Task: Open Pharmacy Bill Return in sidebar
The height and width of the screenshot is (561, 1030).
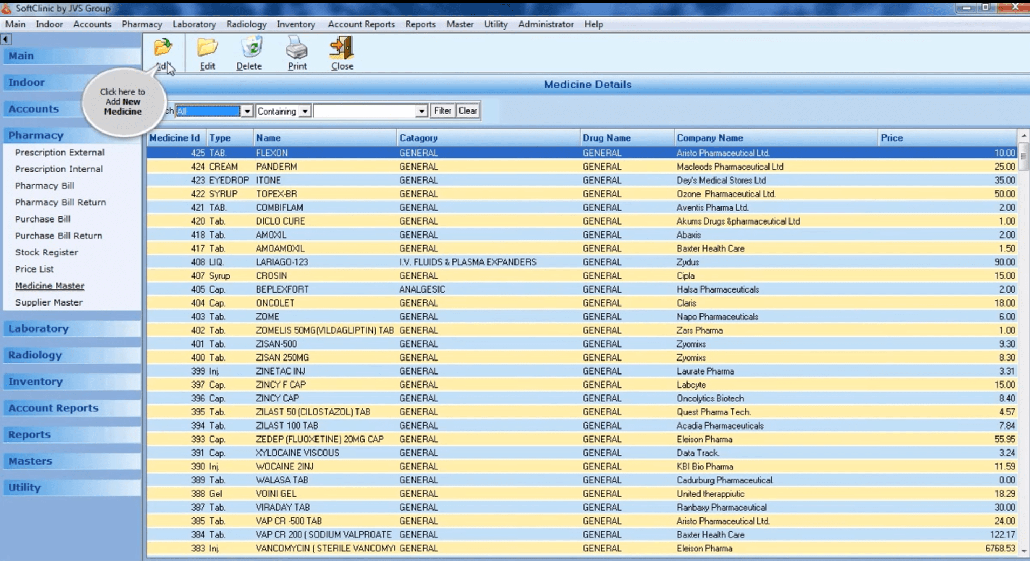Action: coord(60,202)
